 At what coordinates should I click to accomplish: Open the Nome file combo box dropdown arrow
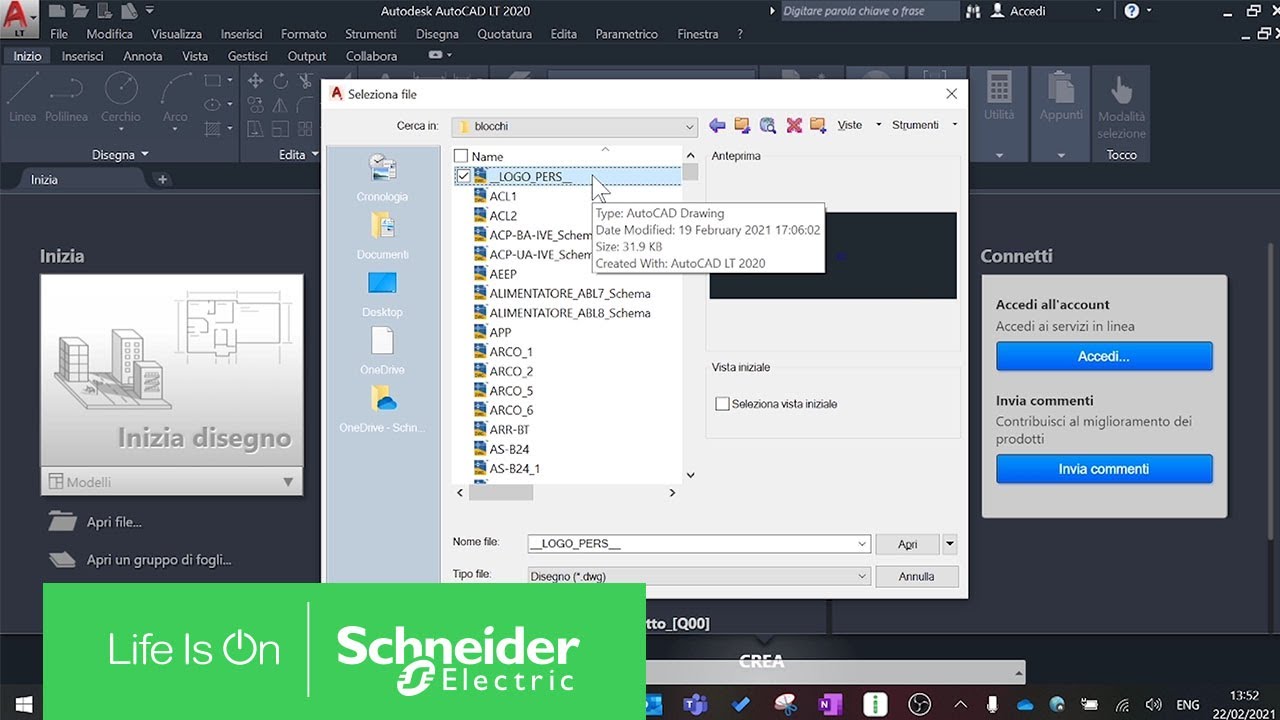[863, 544]
